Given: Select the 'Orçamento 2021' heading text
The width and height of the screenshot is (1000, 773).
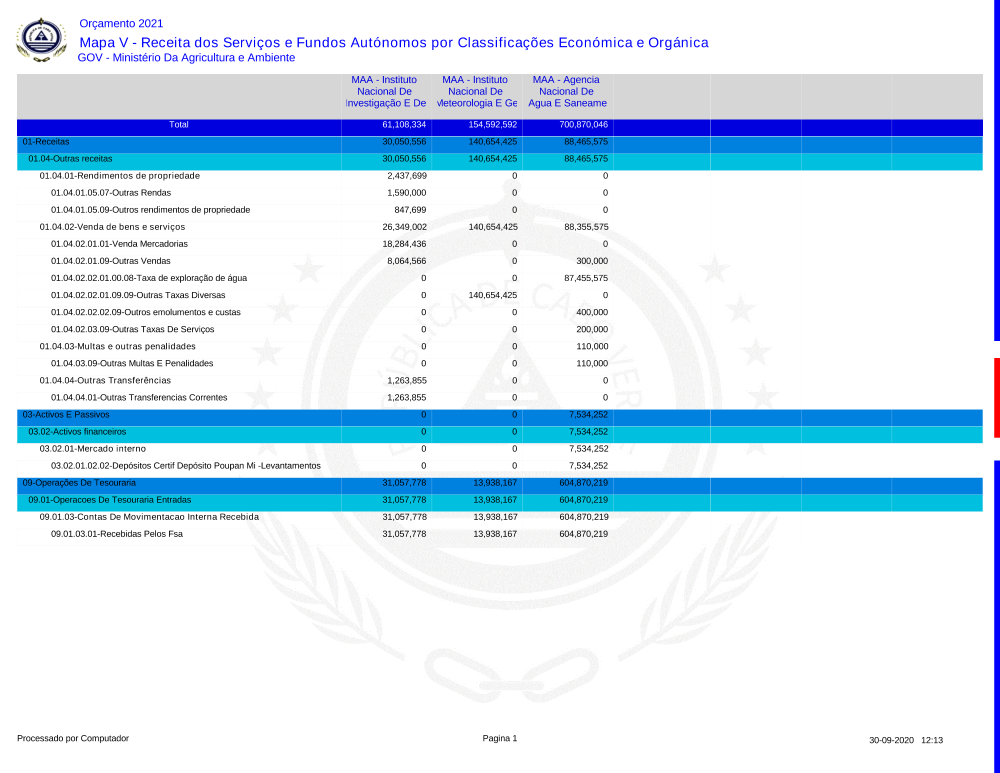Looking at the screenshot, I should 120,23.
